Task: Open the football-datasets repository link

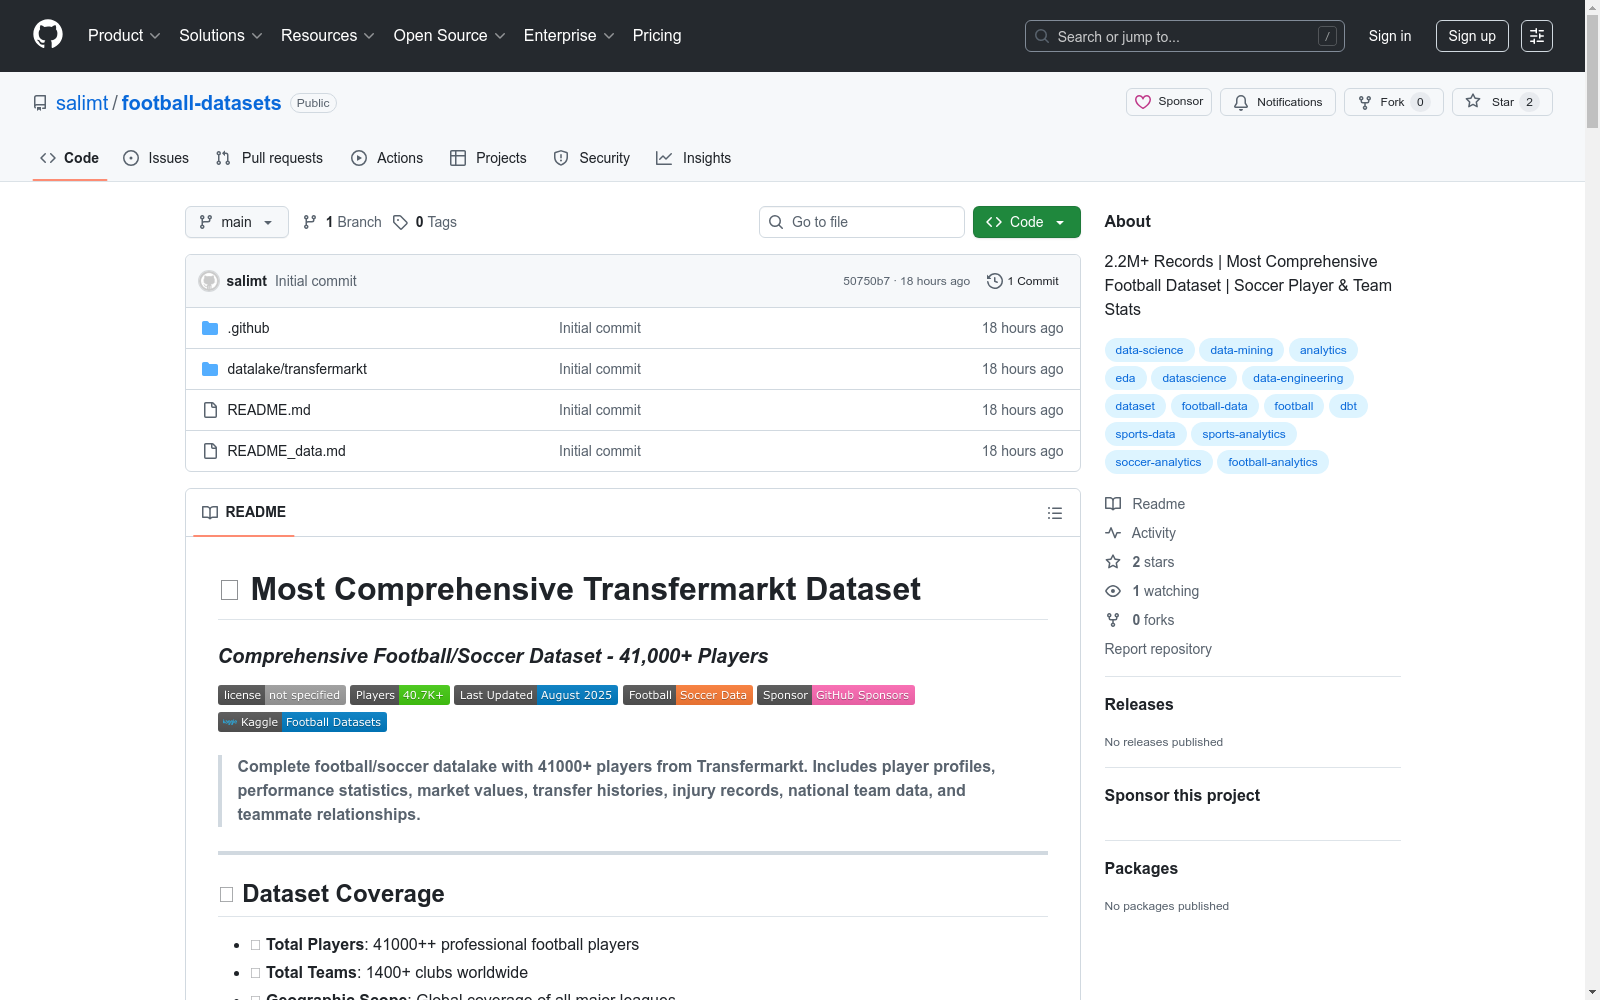Action: click(x=202, y=103)
